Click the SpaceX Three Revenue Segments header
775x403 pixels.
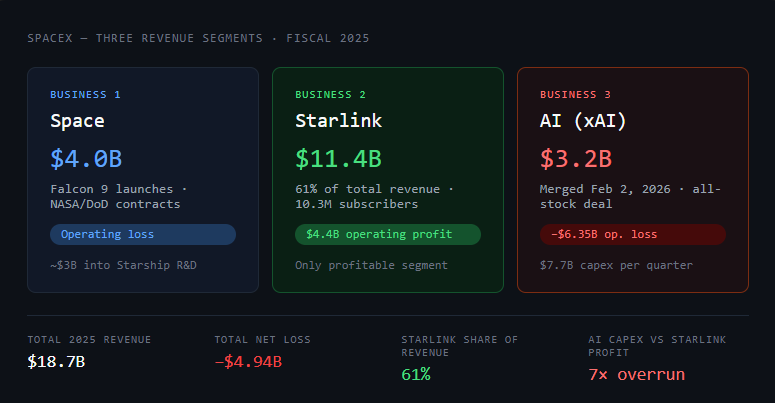coord(198,38)
